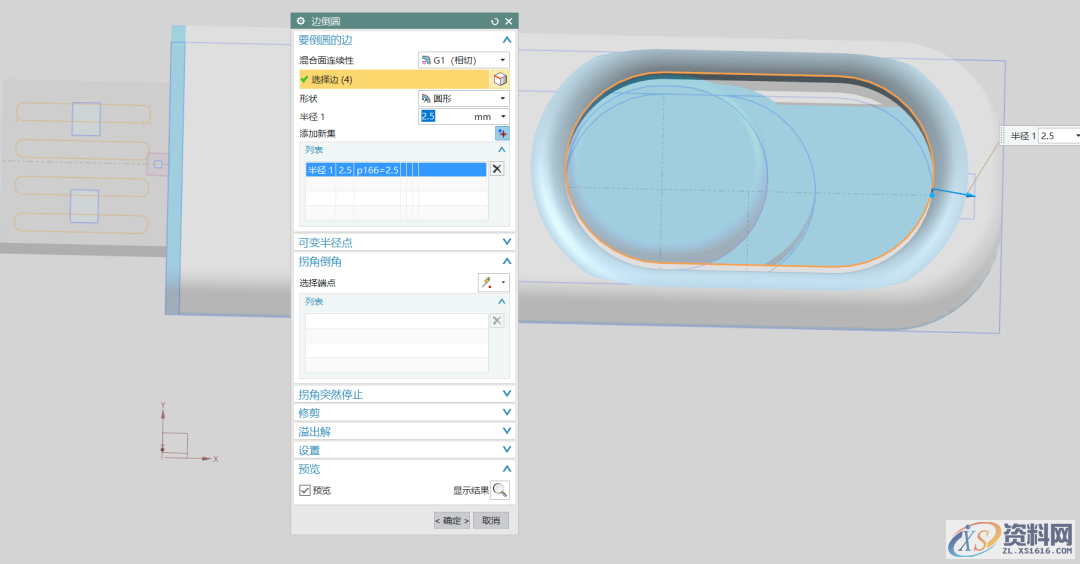
Task: Open the 圆形 shape dropdown
Action: pos(463,98)
